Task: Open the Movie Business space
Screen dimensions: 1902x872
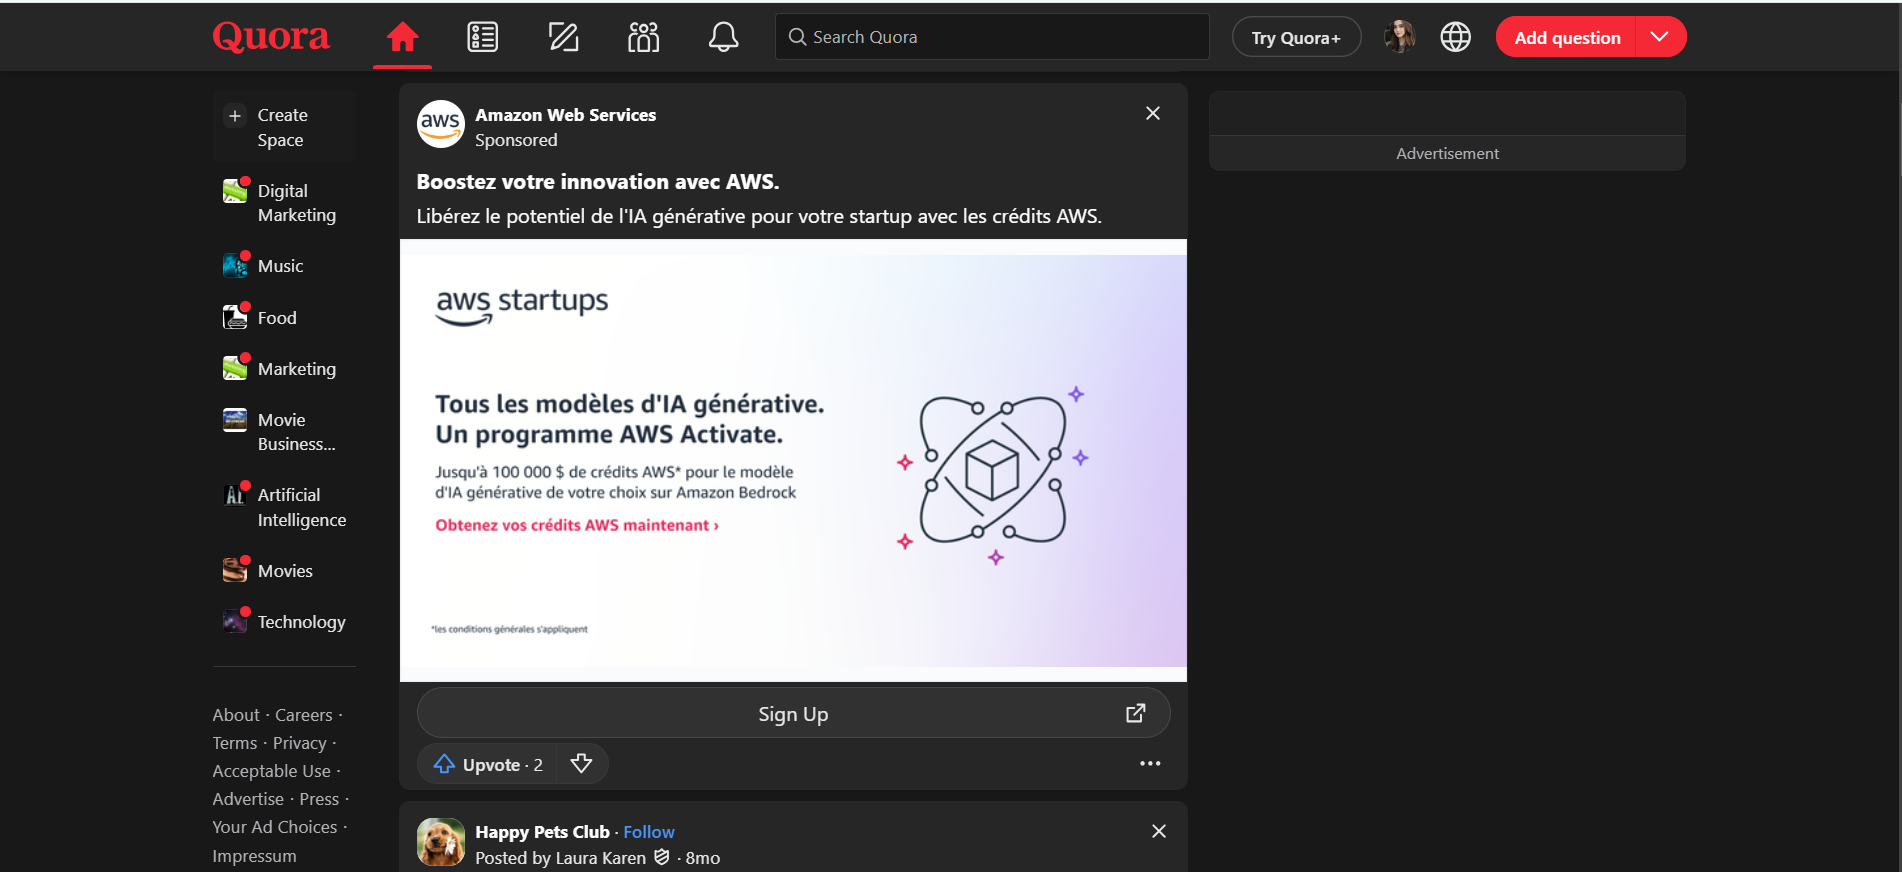Action: [x=284, y=432]
